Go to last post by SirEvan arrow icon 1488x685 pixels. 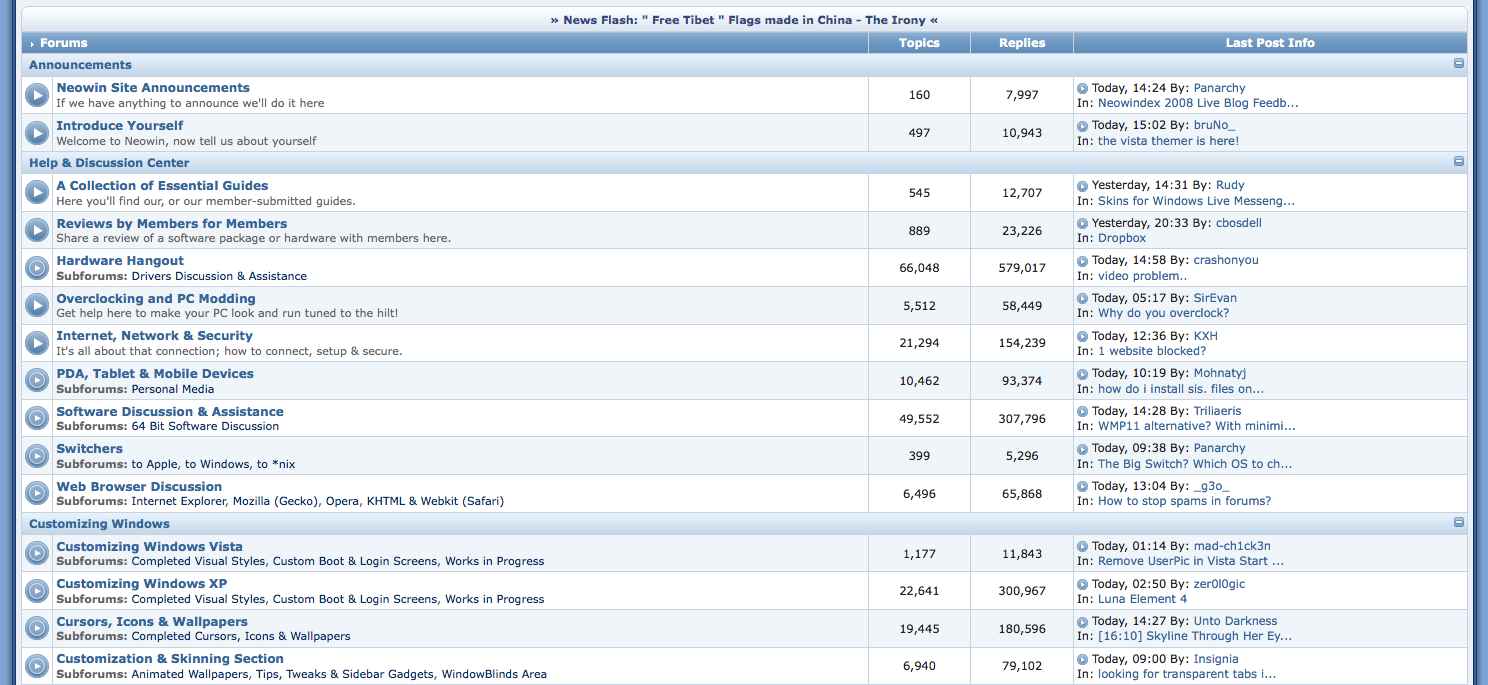tap(1082, 298)
